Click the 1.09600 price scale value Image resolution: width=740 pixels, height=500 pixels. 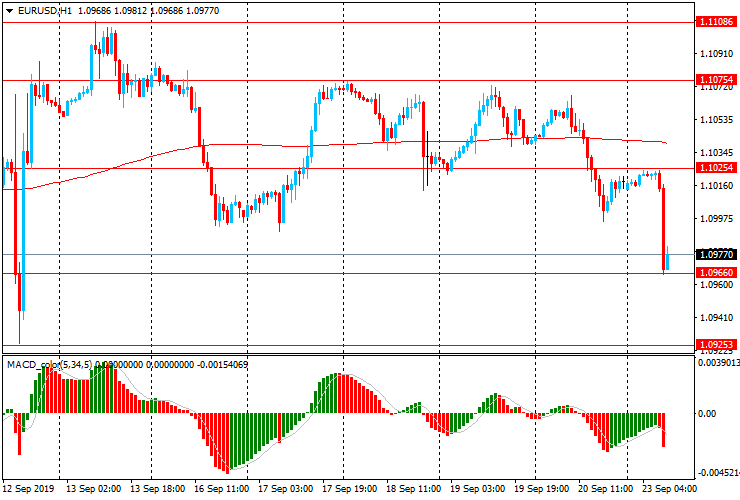coord(716,285)
